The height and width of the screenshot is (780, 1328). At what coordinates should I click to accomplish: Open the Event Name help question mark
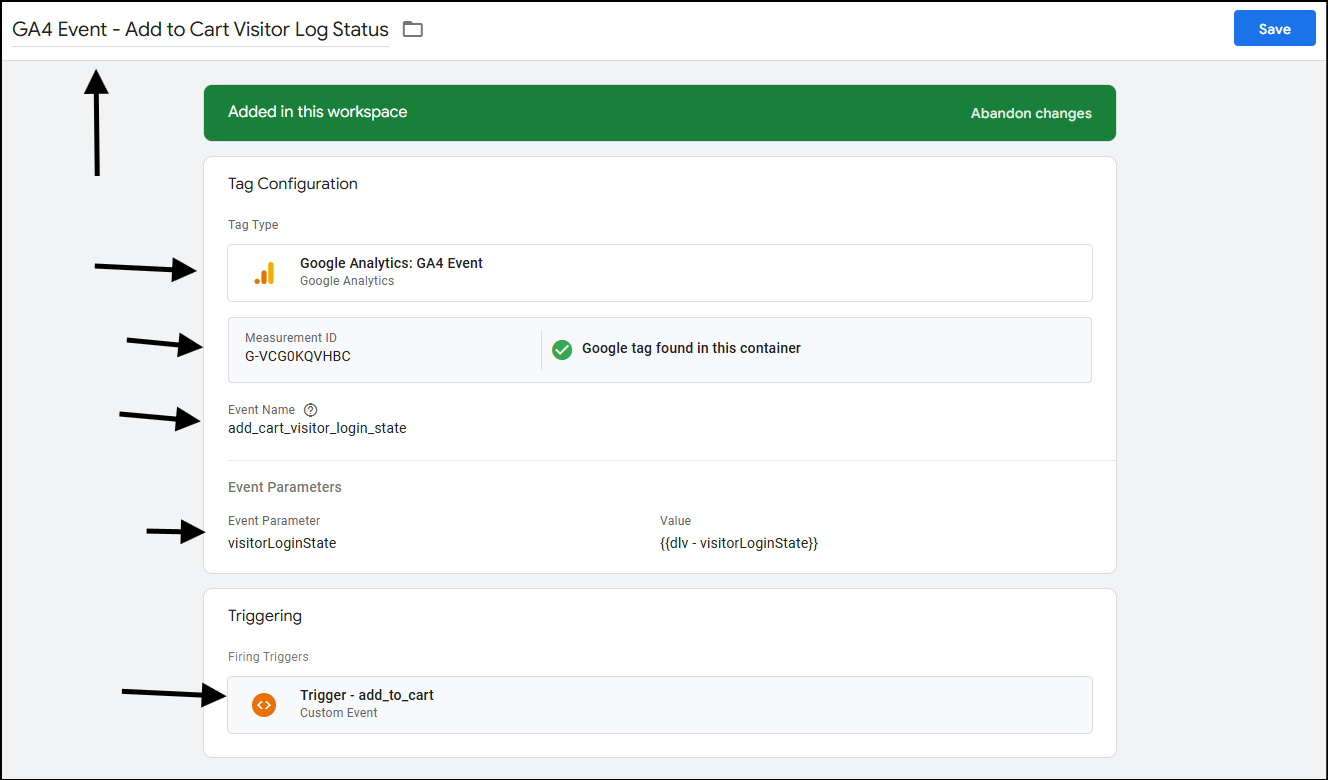coord(310,410)
